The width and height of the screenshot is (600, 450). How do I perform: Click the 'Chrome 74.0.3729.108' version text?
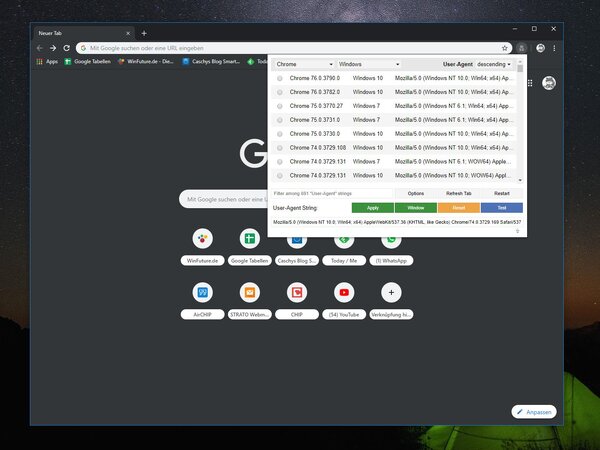pos(318,148)
